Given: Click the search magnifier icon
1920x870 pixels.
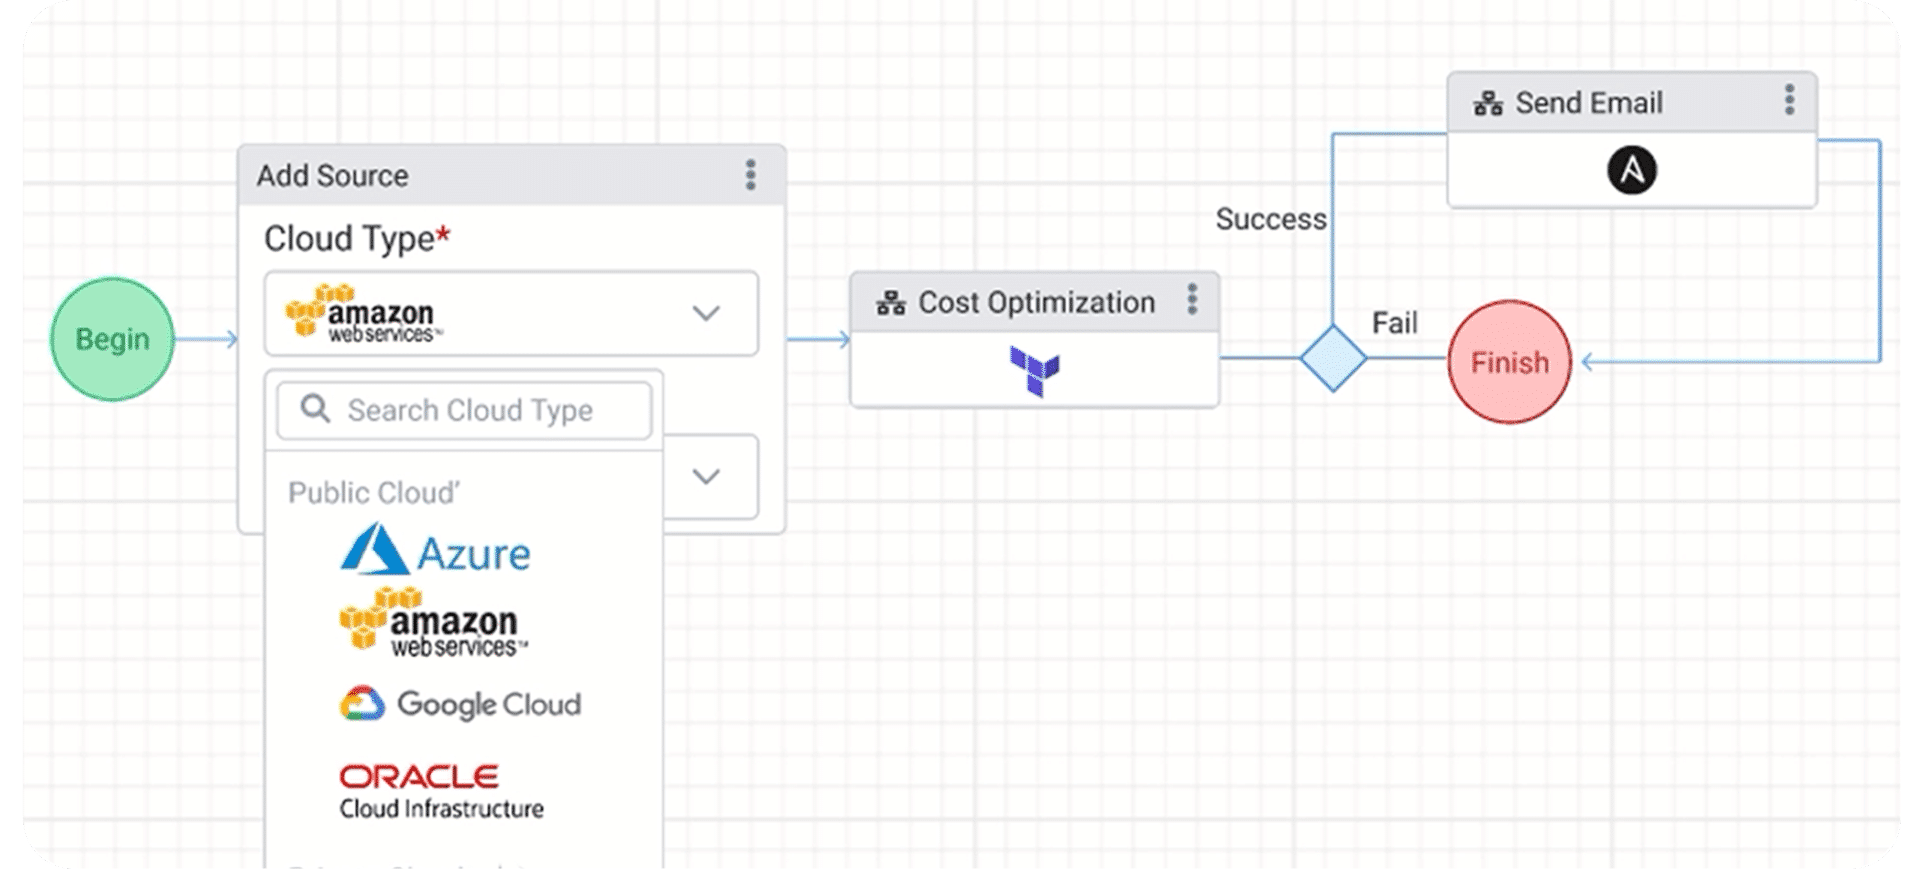Looking at the screenshot, I should click(x=315, y=409).
